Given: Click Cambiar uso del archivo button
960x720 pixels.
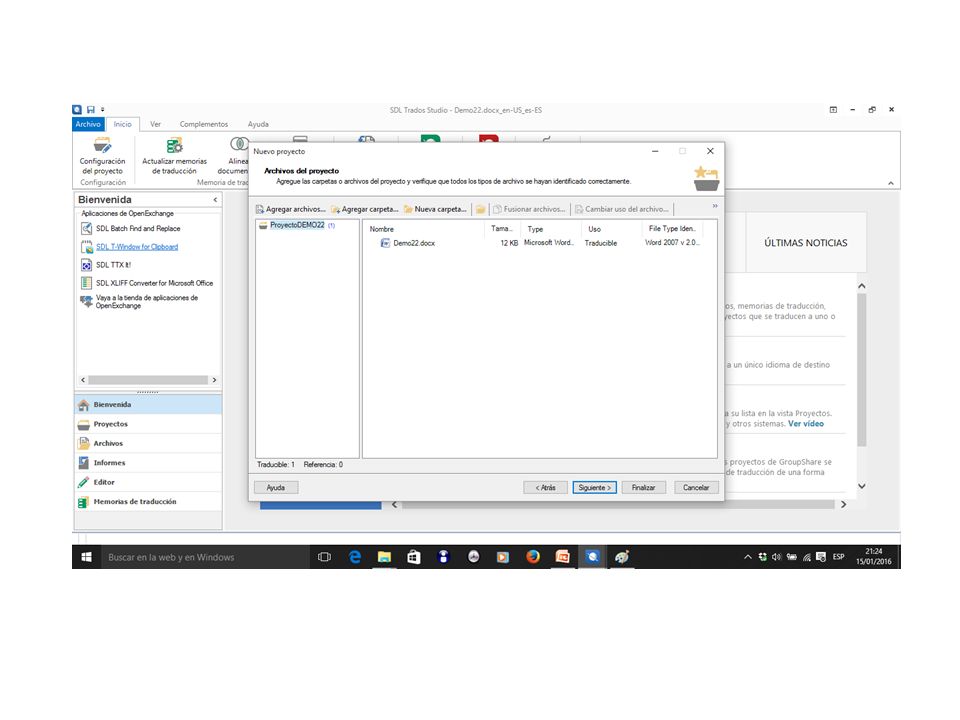Looking at the screenshot, I should pyautogui.click(x=621, y=209).
